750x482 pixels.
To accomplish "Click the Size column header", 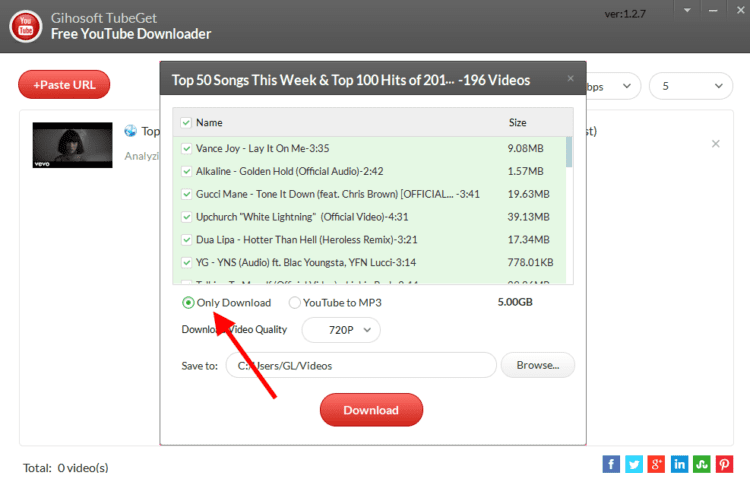I will [x=518, y=123].
